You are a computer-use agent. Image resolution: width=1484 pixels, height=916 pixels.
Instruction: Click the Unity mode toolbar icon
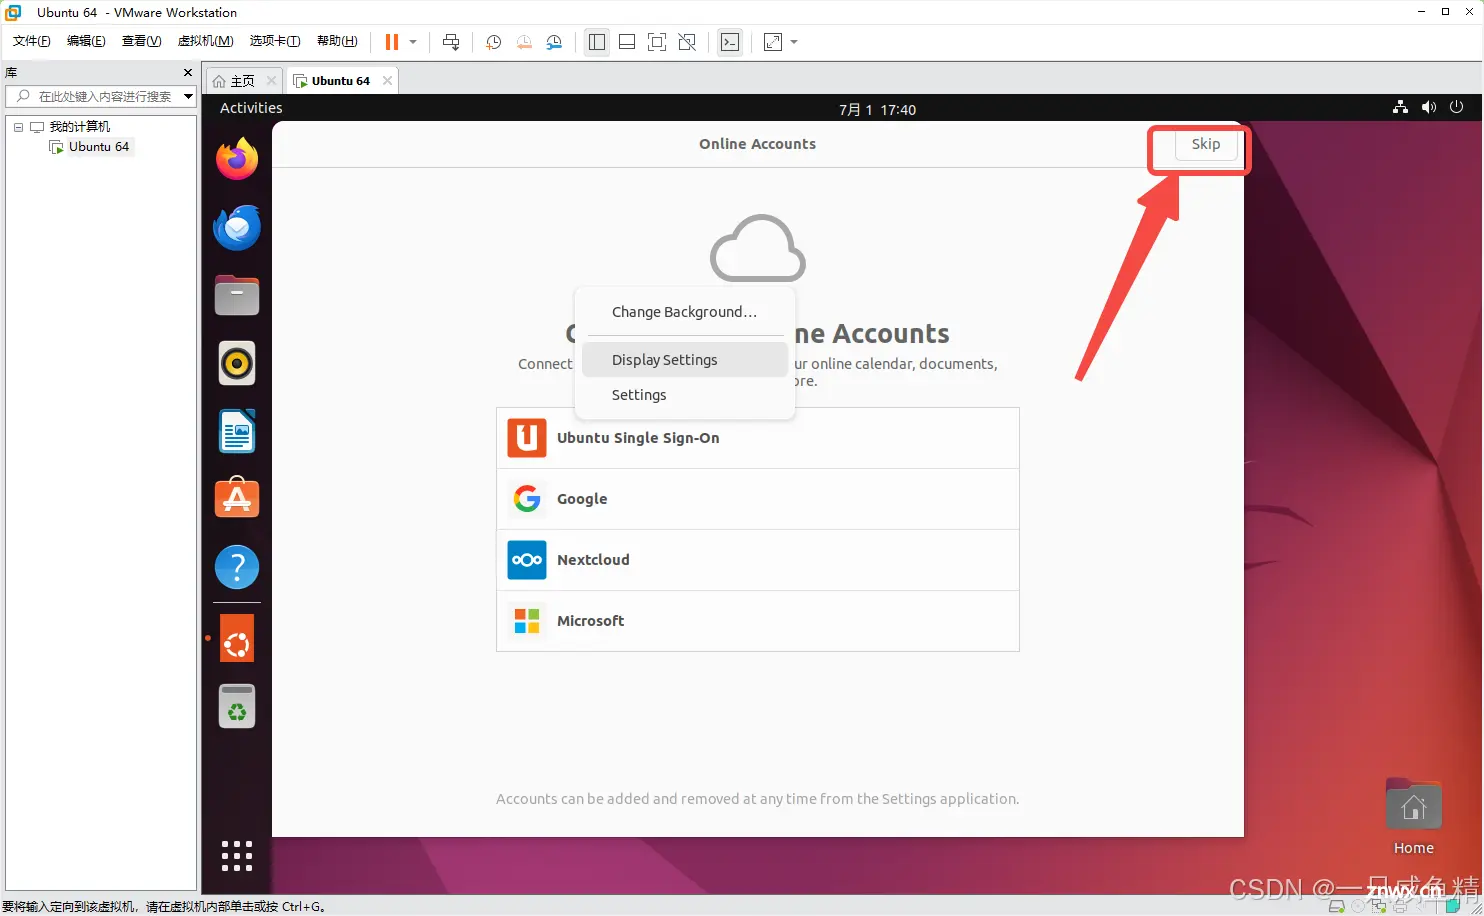(687, 42)
